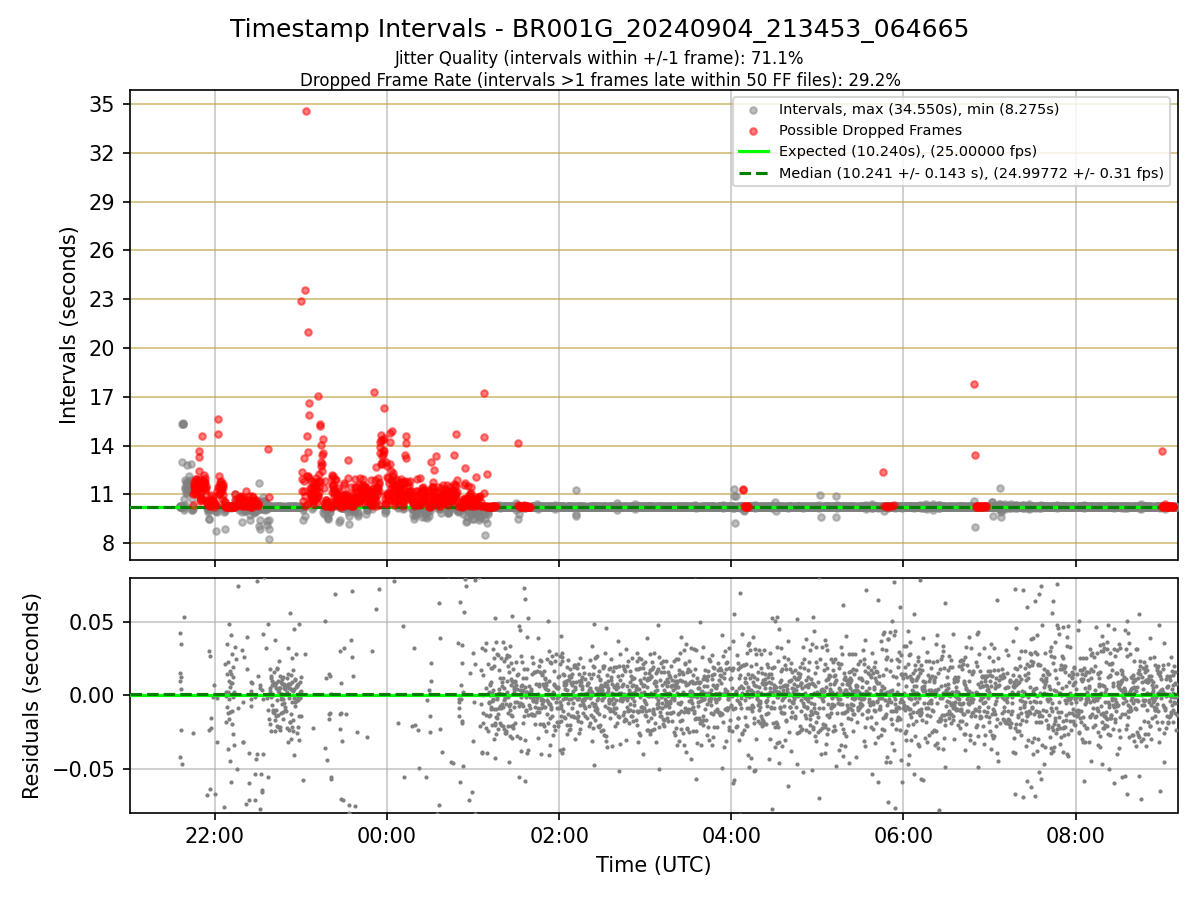The height and width of the screenshot is (900, 1200).
Task: Click the residuals tick label '−0.05'
Action: coord(84,769)
